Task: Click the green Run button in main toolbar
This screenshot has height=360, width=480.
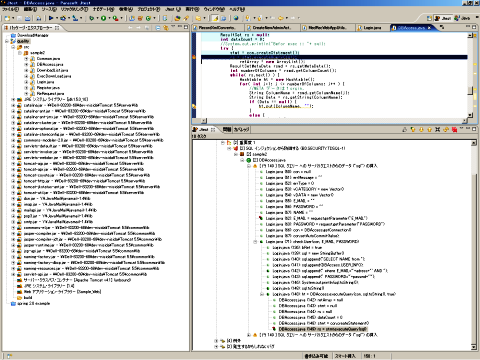Action: (103, 18)
